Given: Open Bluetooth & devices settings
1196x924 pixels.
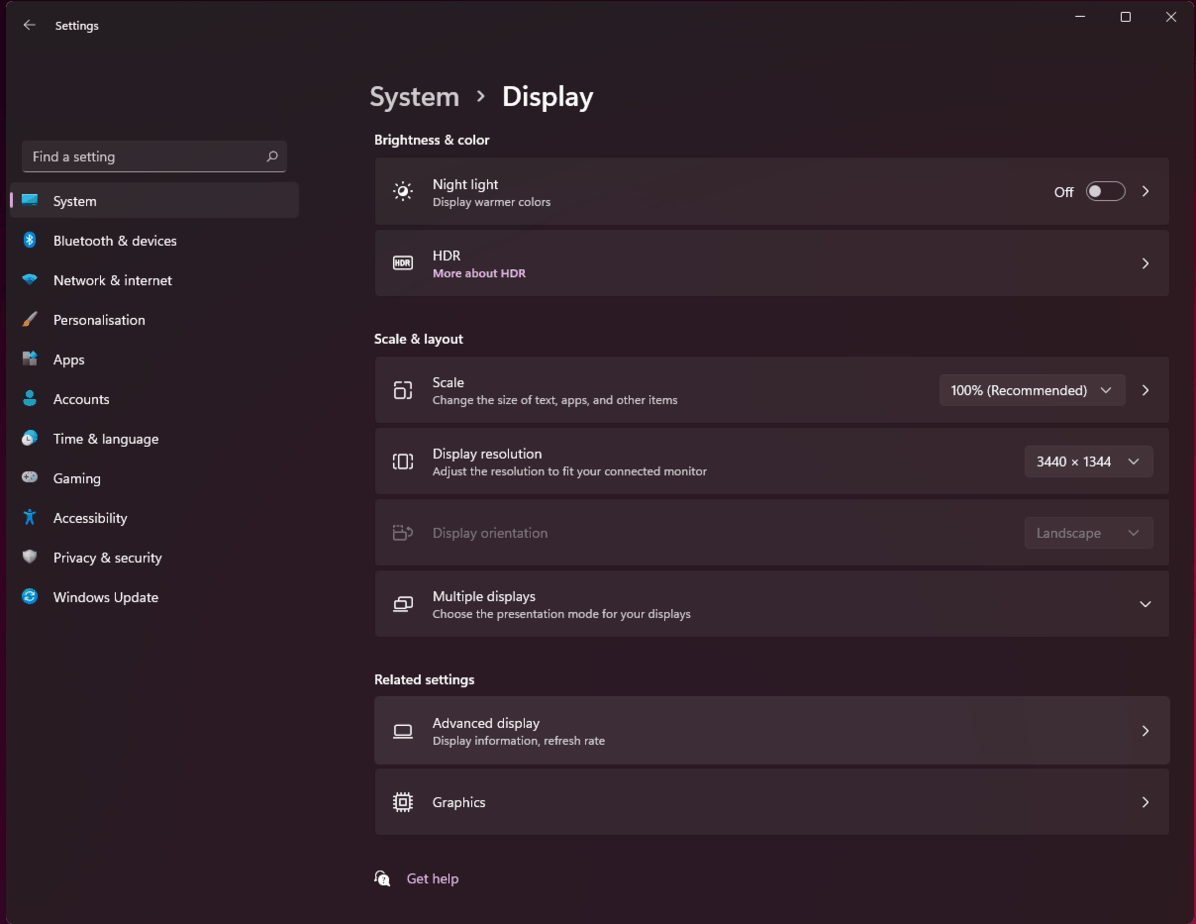Looking at the screenshot, I should 114,240.
